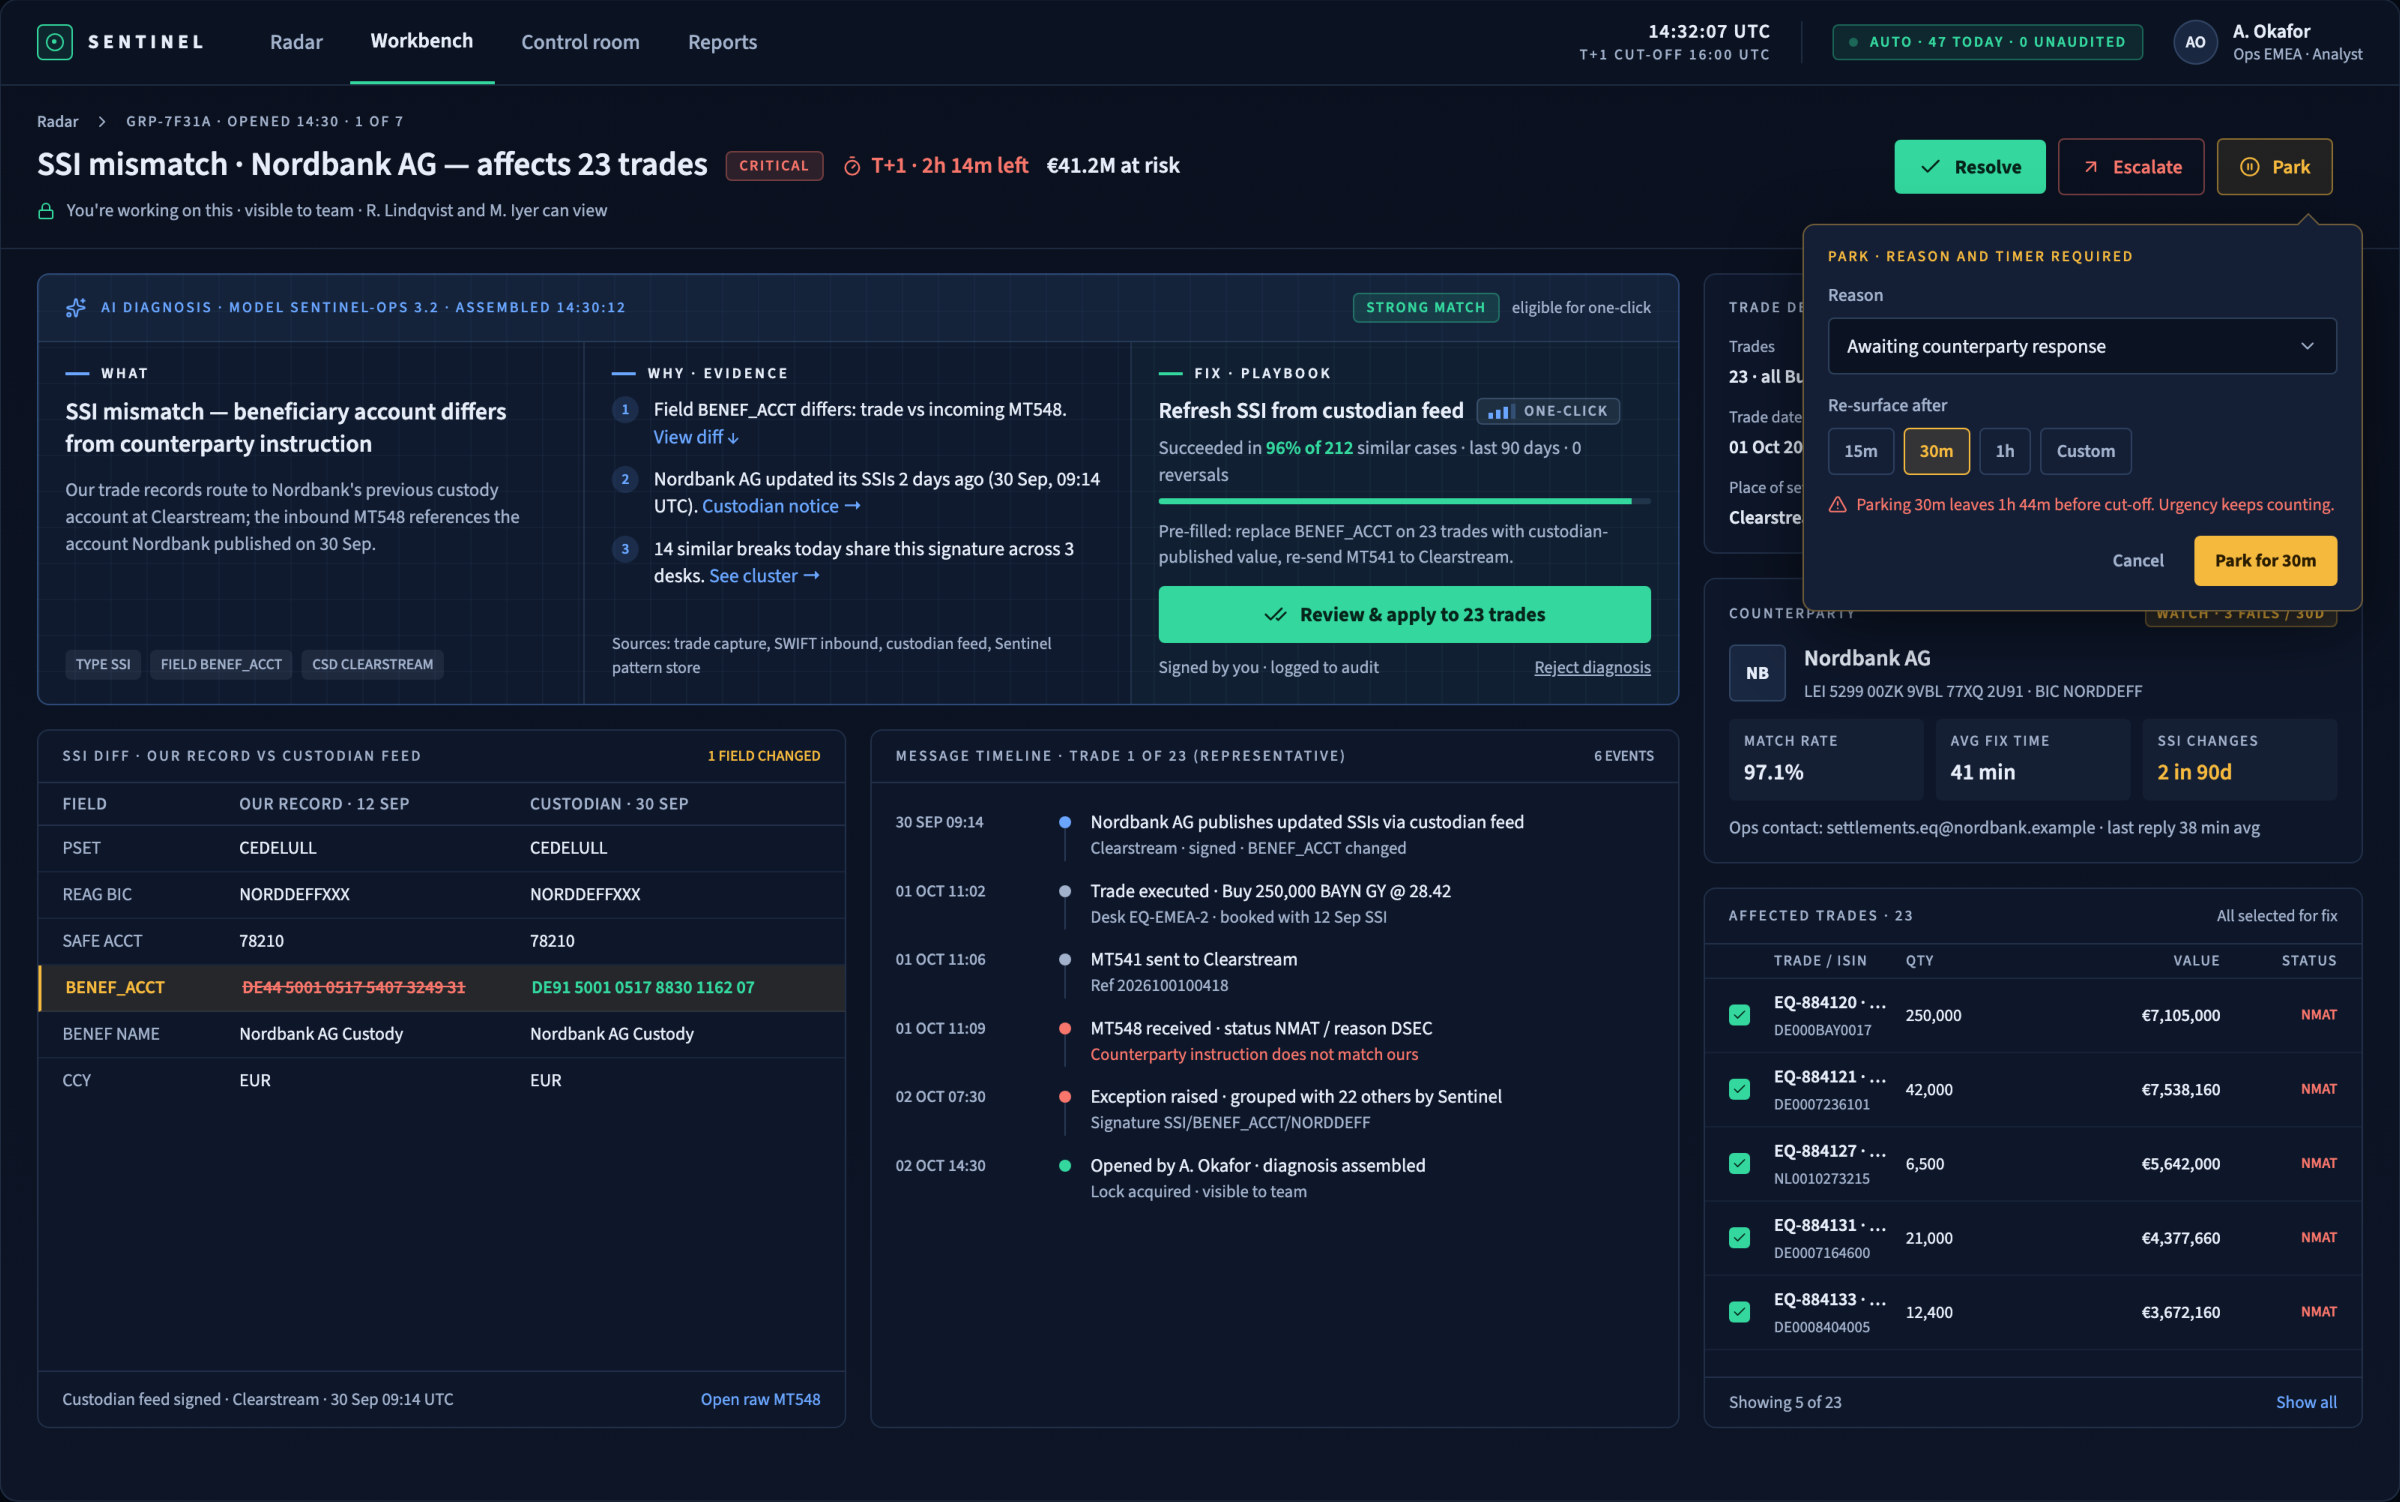The width and height of the screenshot is (2400, 1502).
Task: Uncheck trade EQ-884127 checkbox
Action: click(1740, 1163)
